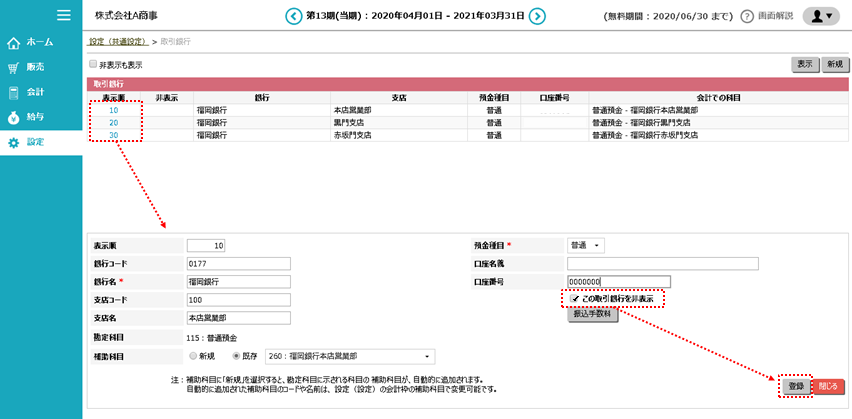Click the 支店コード input field
Image resolution: width=852 pixels, height=419 pixels.
(x=239, y=299)
